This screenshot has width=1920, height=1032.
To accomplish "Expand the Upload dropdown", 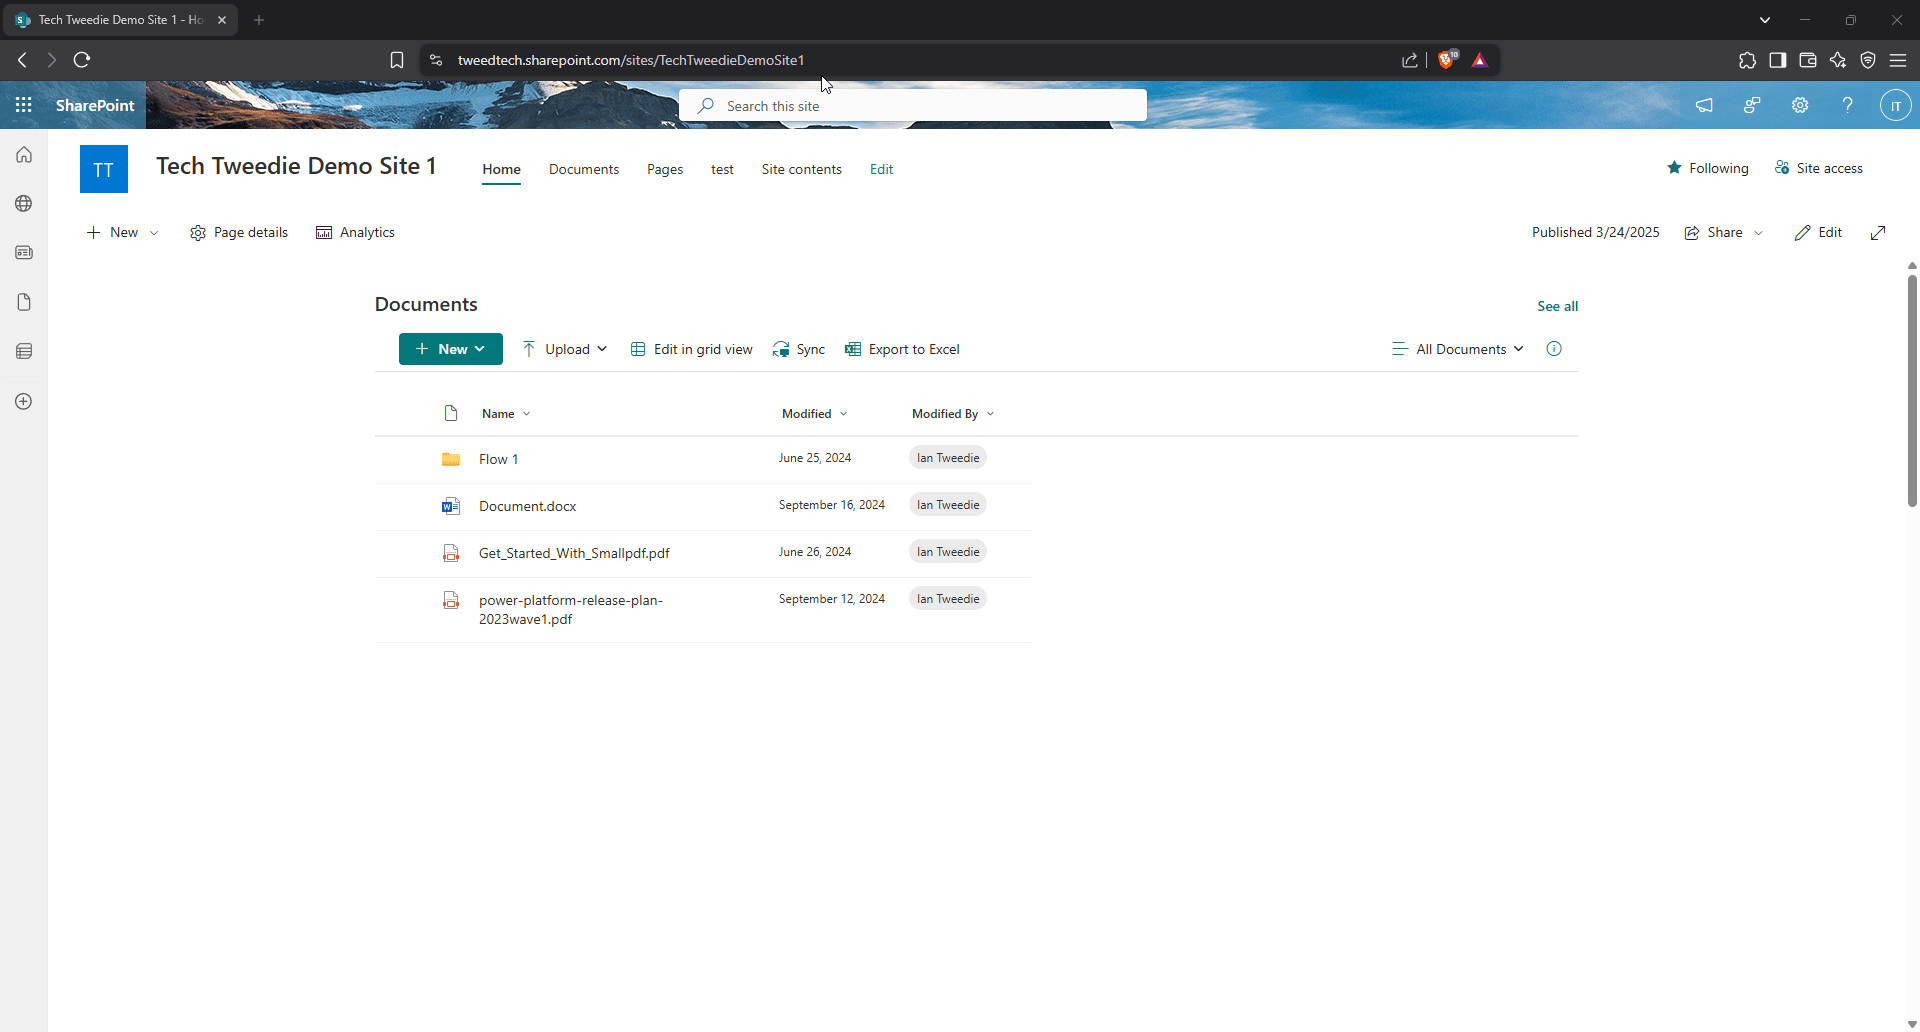I will point(564,349).
